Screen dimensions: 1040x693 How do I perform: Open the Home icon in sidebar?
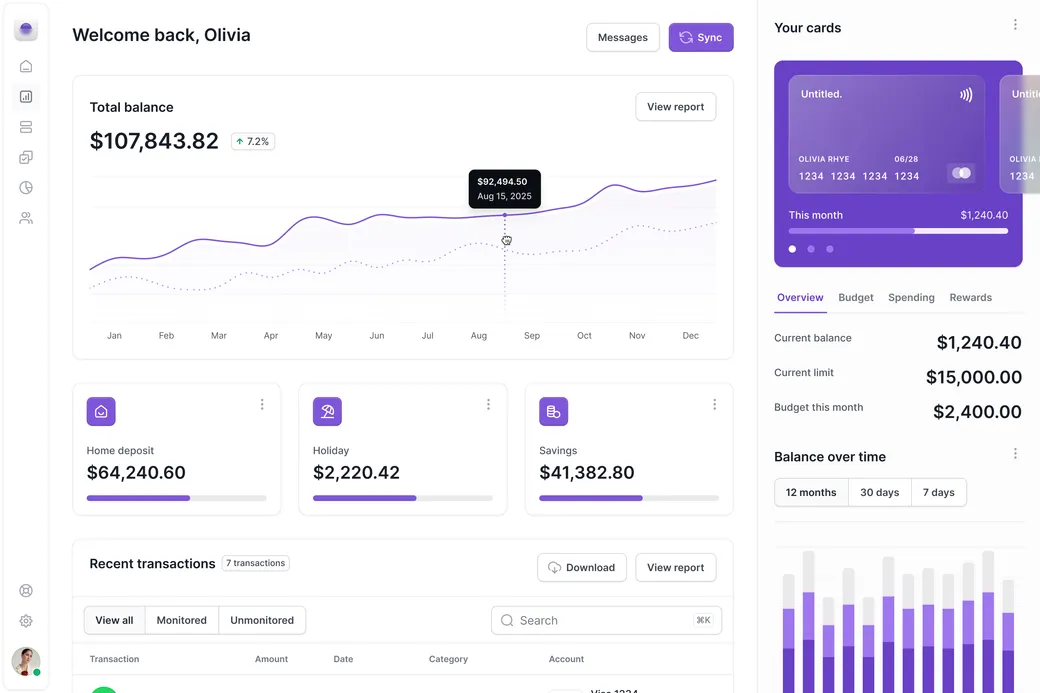26,66
